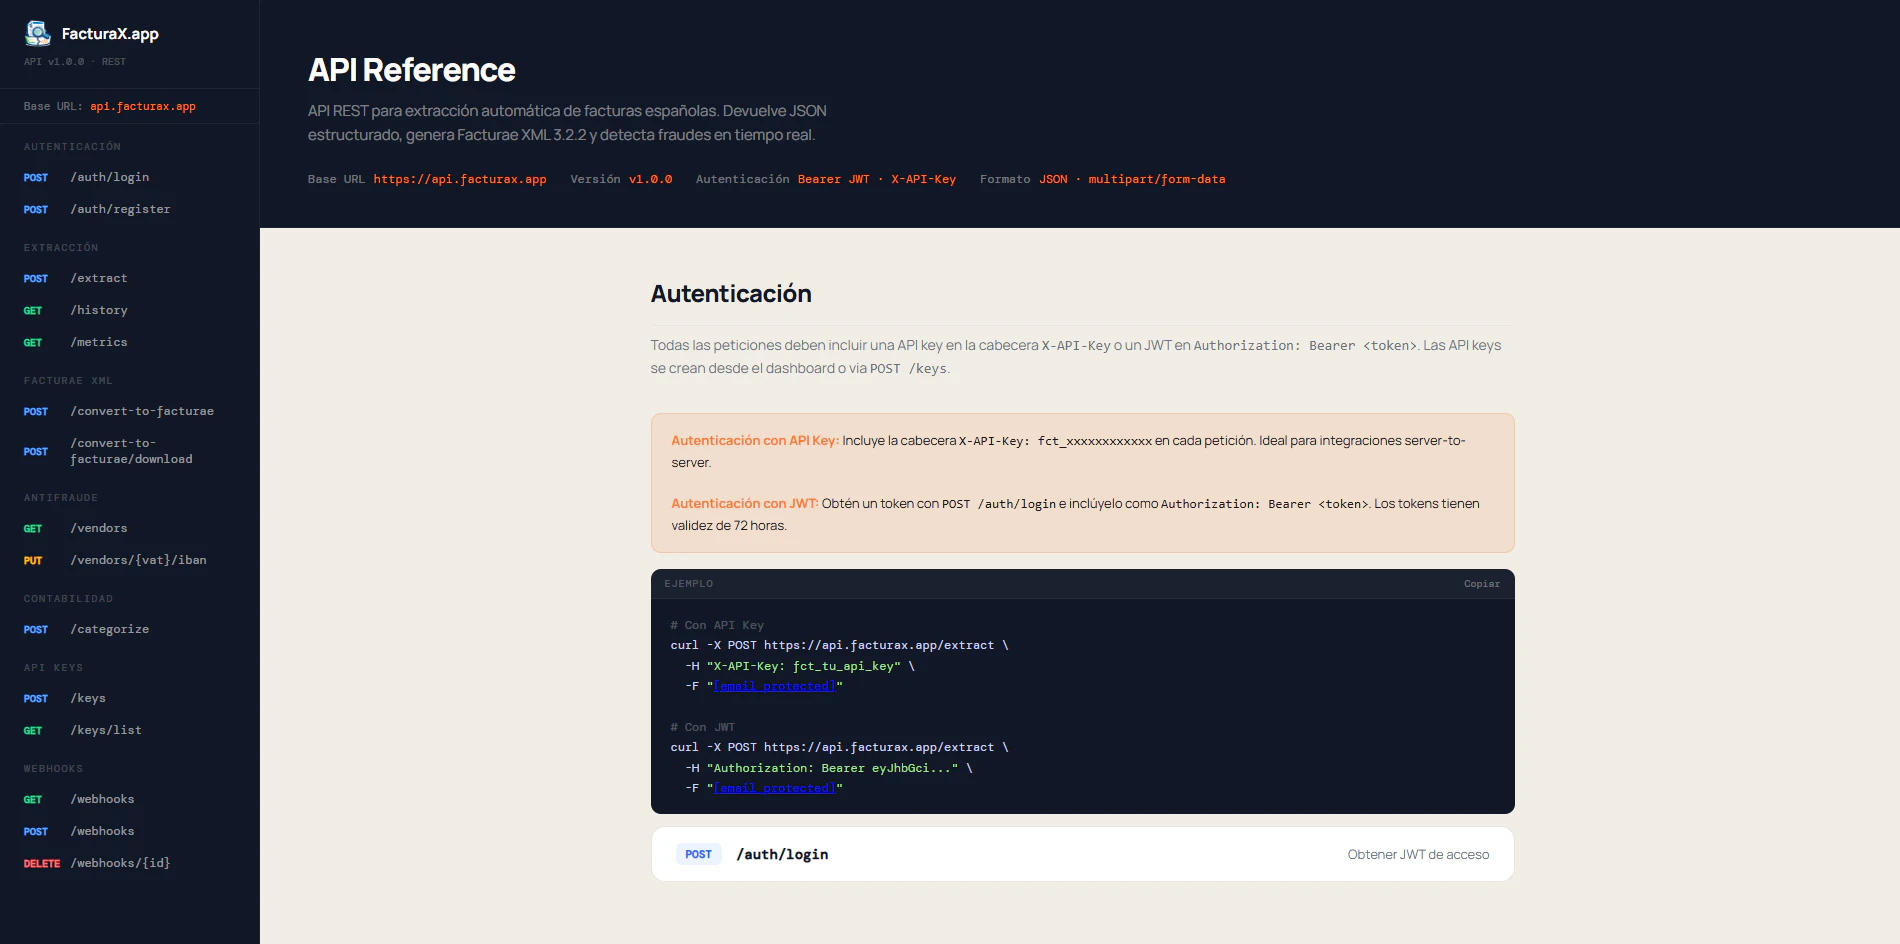The height and width of the screenshot is (944, 1900).
Task: Click the FacturaX.app title text
Action: 110,34
